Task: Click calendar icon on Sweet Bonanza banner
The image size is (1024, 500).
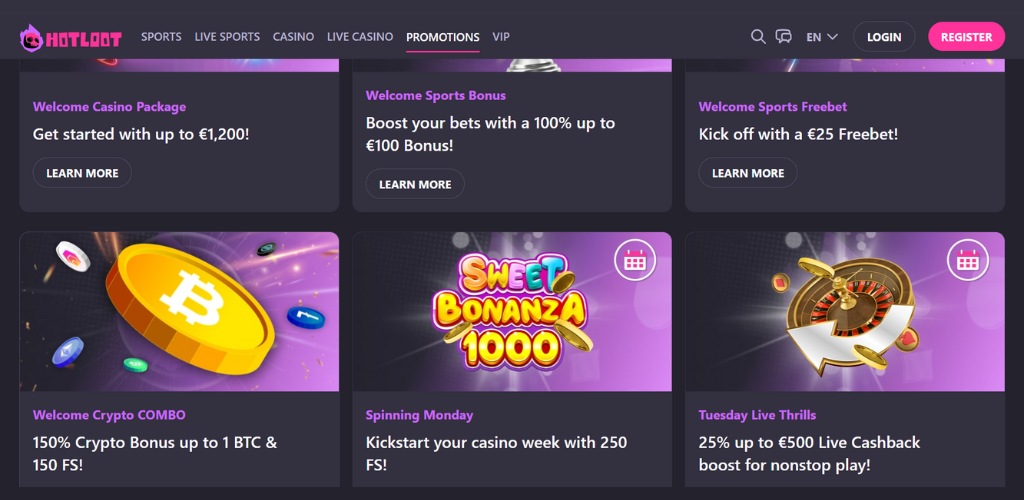Action: point(635,261)
